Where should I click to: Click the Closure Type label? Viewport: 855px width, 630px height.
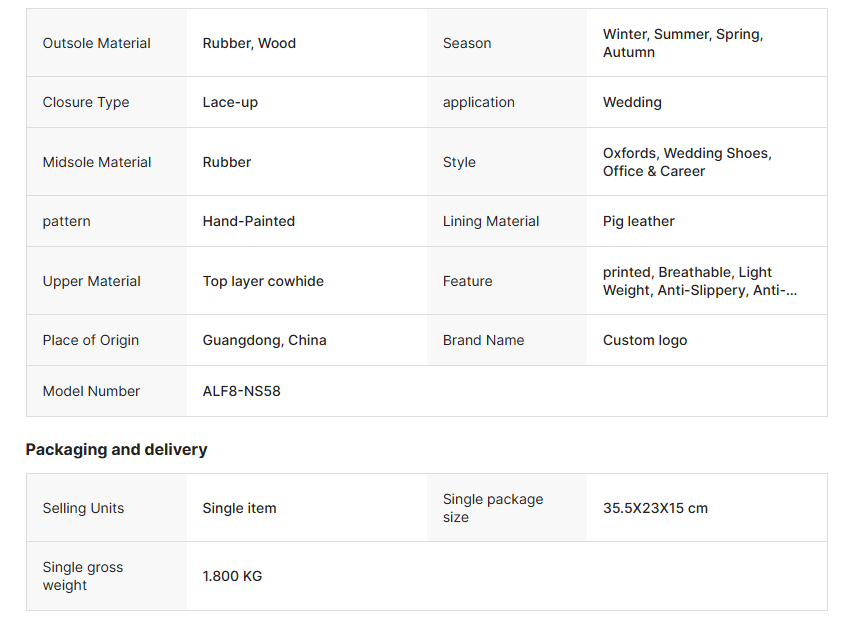86,102
